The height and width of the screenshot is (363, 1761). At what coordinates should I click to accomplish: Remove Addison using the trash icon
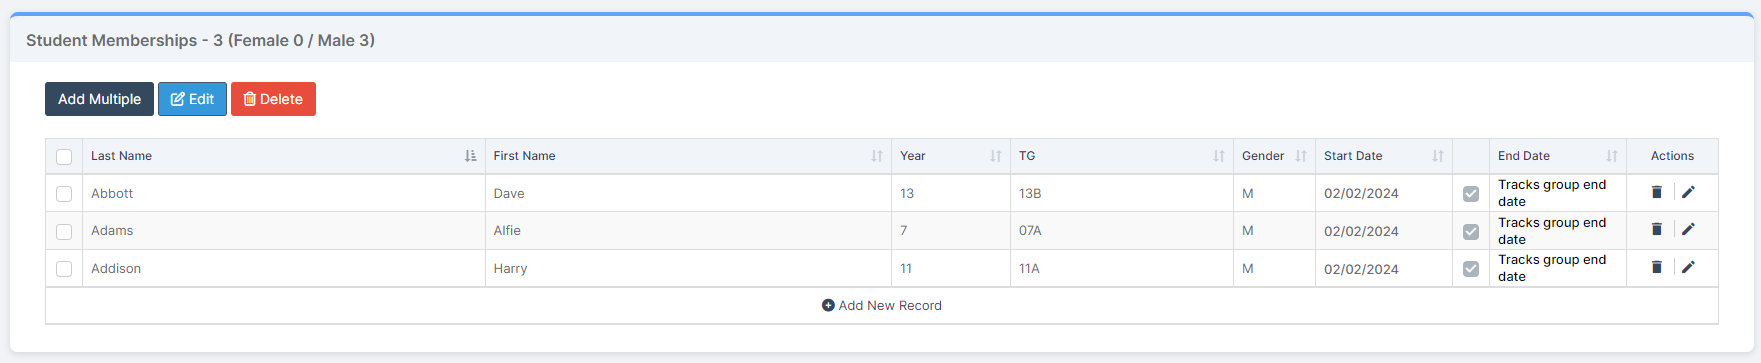(1656, 267)
